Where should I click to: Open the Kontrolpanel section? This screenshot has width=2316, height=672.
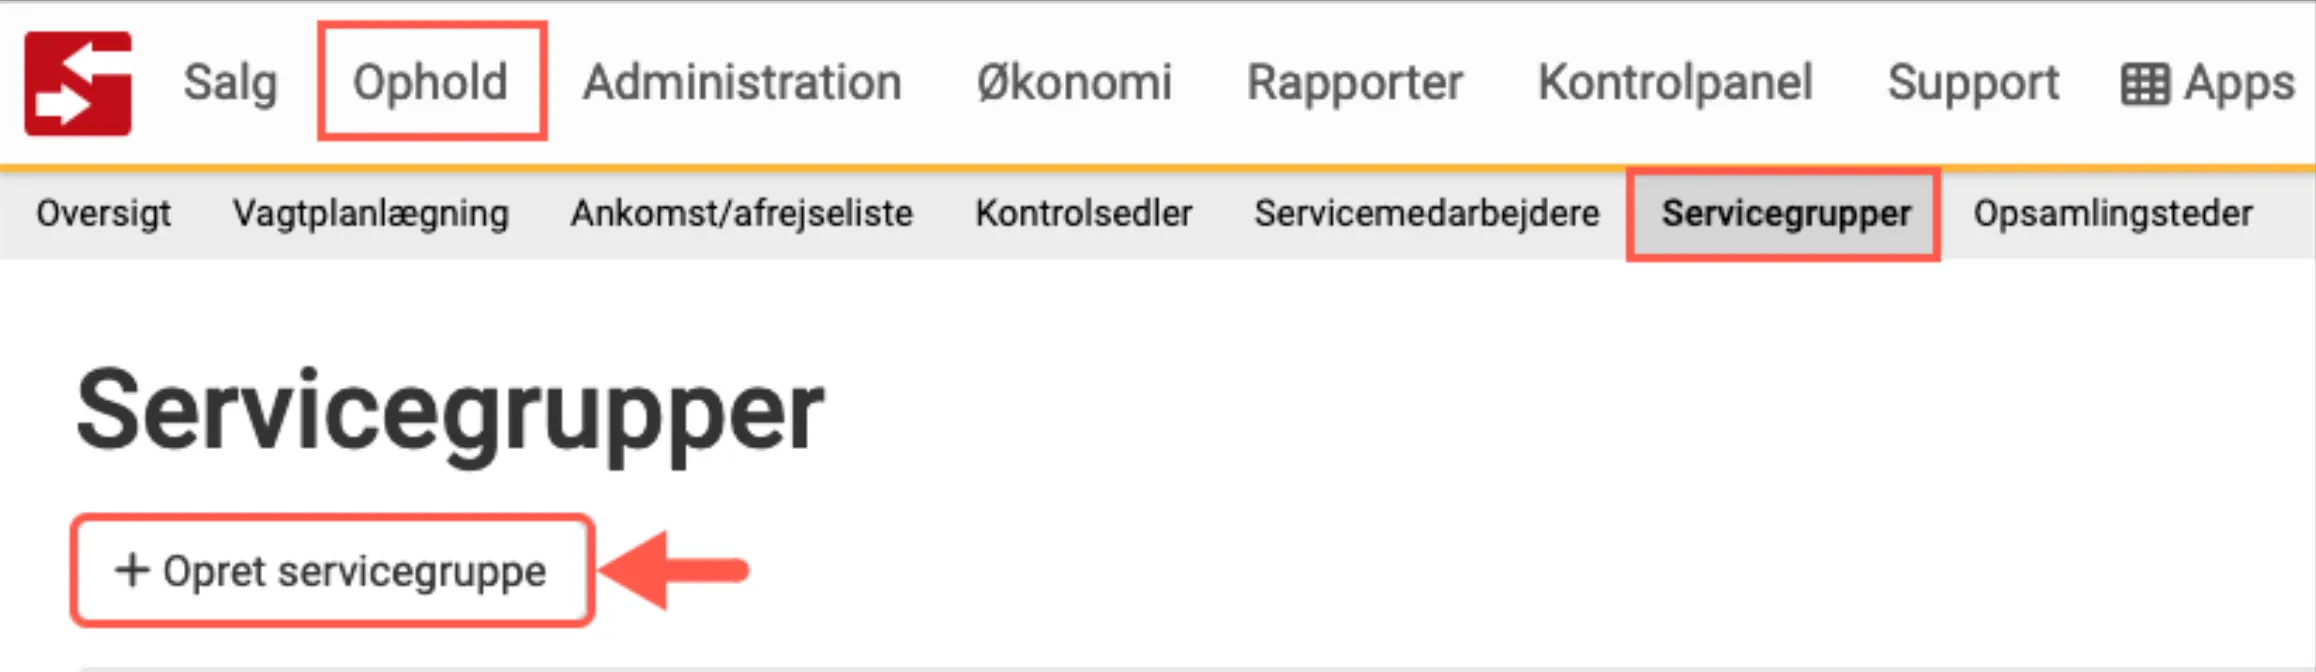point(1675,82)
